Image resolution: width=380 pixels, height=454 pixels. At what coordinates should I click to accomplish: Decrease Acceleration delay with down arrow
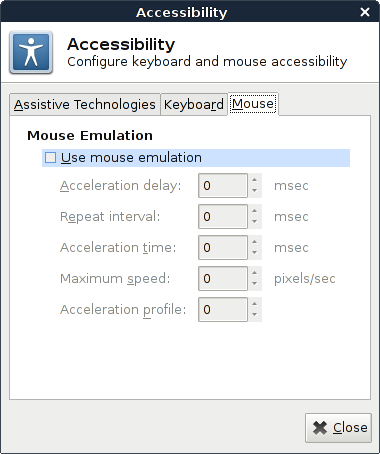point(255,191)
